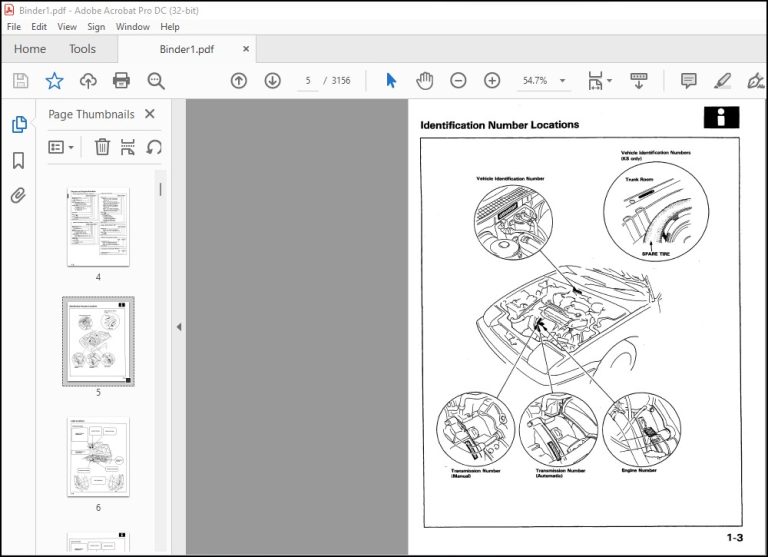Click the Save file icon

pyautogui.click(x=20, y=80)
